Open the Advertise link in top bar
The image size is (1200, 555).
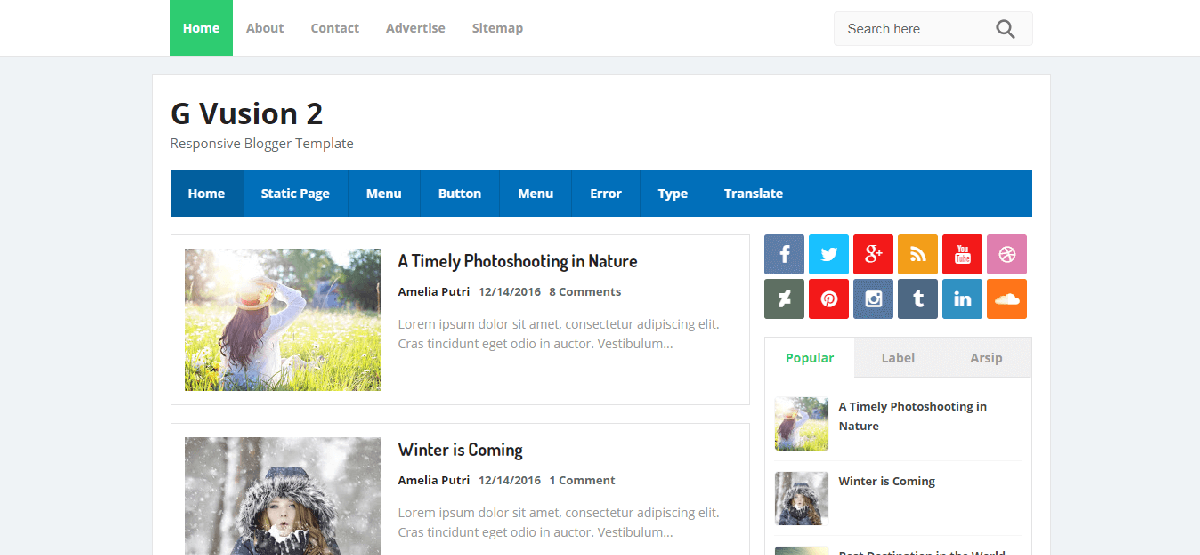[416, 28]
